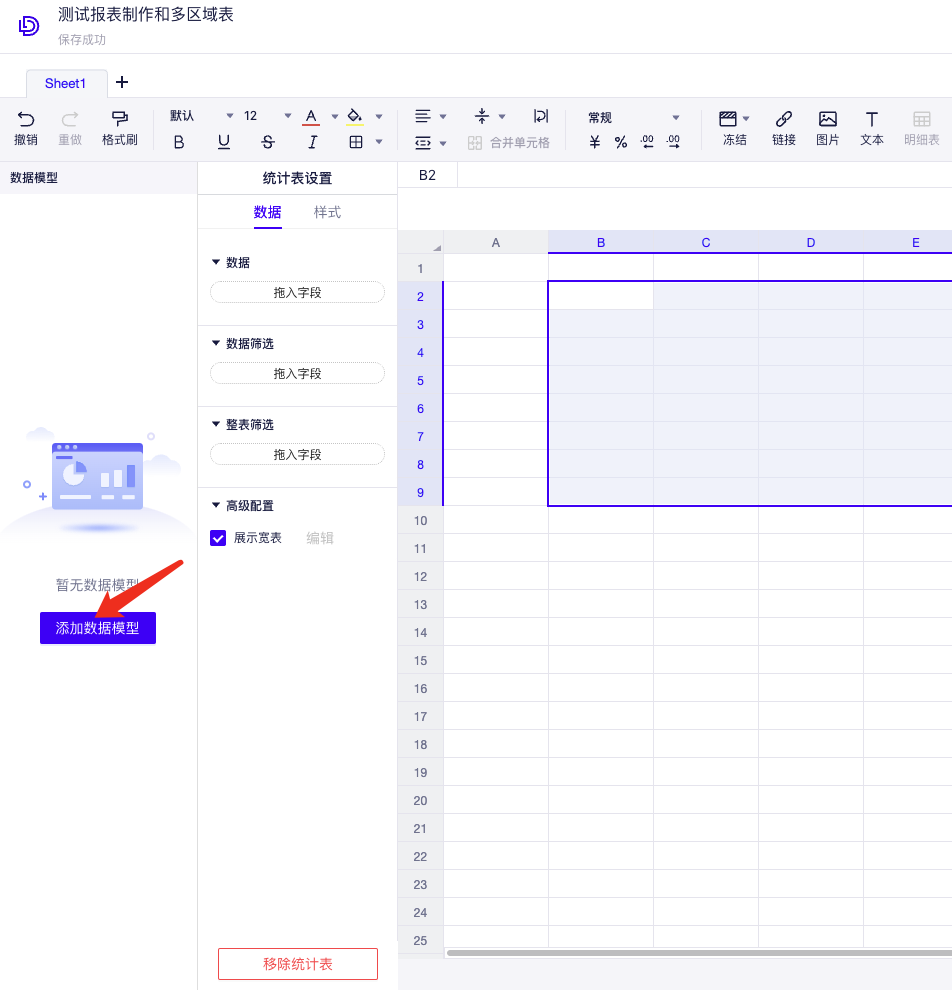
Task: Click the 添加数据模型 button
Action: (98, 628)
